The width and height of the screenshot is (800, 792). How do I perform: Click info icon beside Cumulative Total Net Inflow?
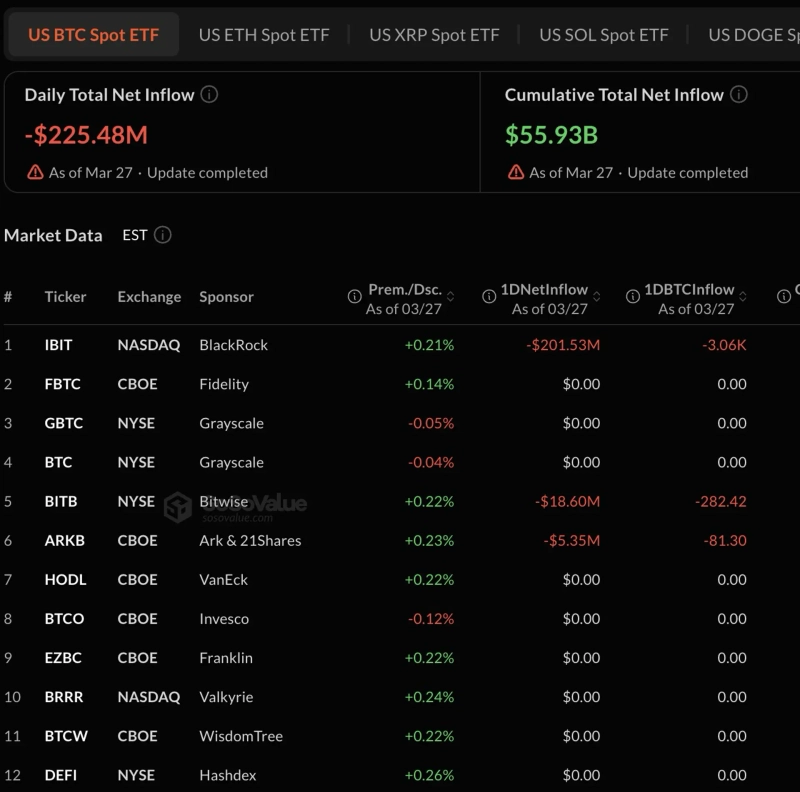click(x=738, y=95)
